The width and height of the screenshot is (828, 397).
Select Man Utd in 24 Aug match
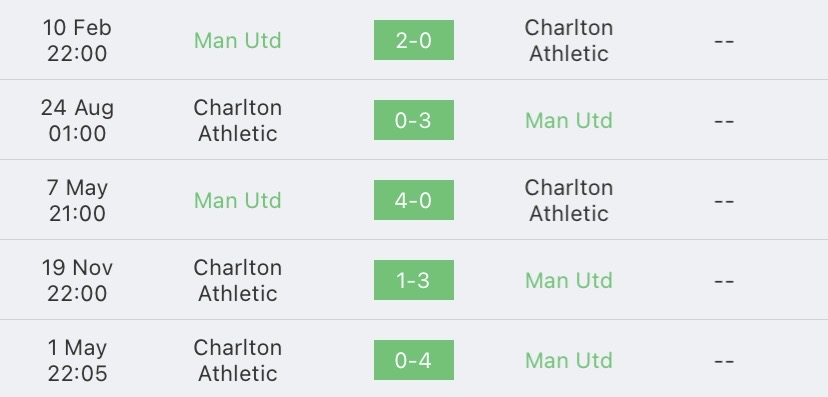coord(569,120)
